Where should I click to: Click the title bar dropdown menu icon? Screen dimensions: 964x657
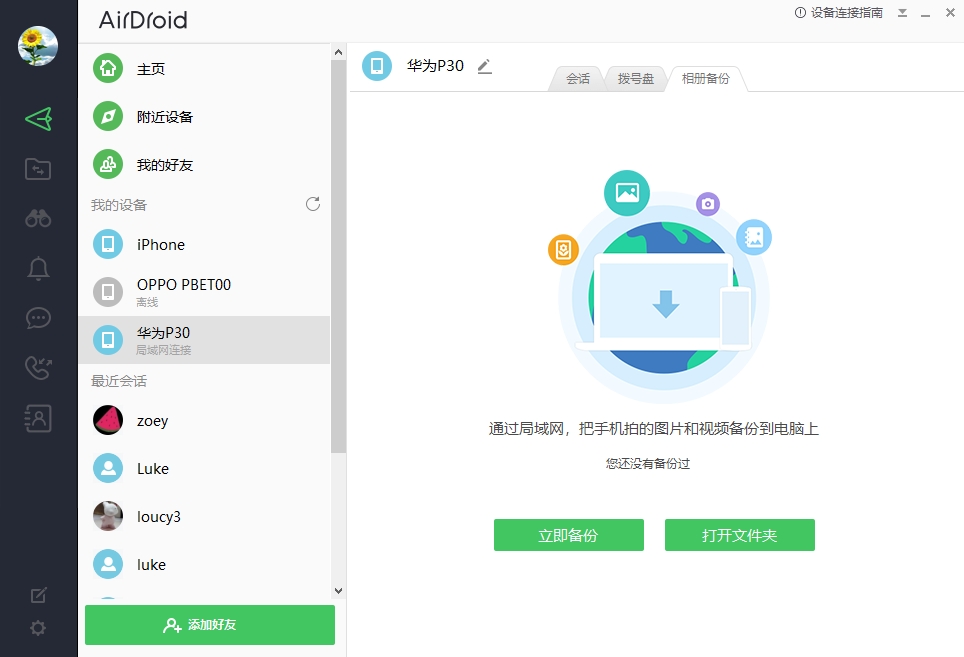[902, 13]
